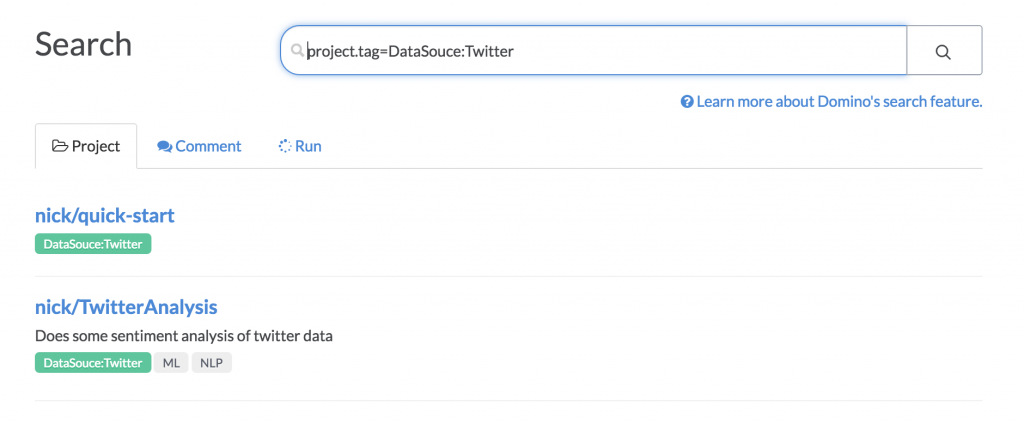Click the folder icon on Project tab
The width and height of the screenshot is (1024, 423).
[x=59, y=146]
